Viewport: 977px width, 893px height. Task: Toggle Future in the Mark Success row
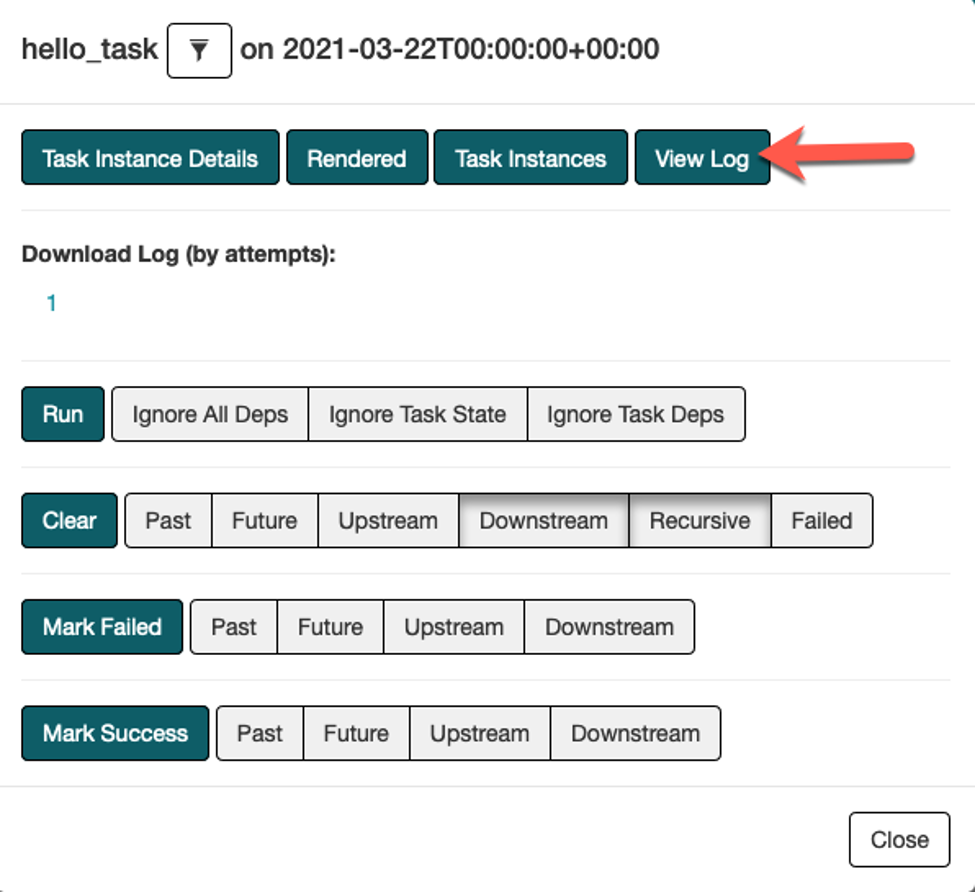click(356, 733)
